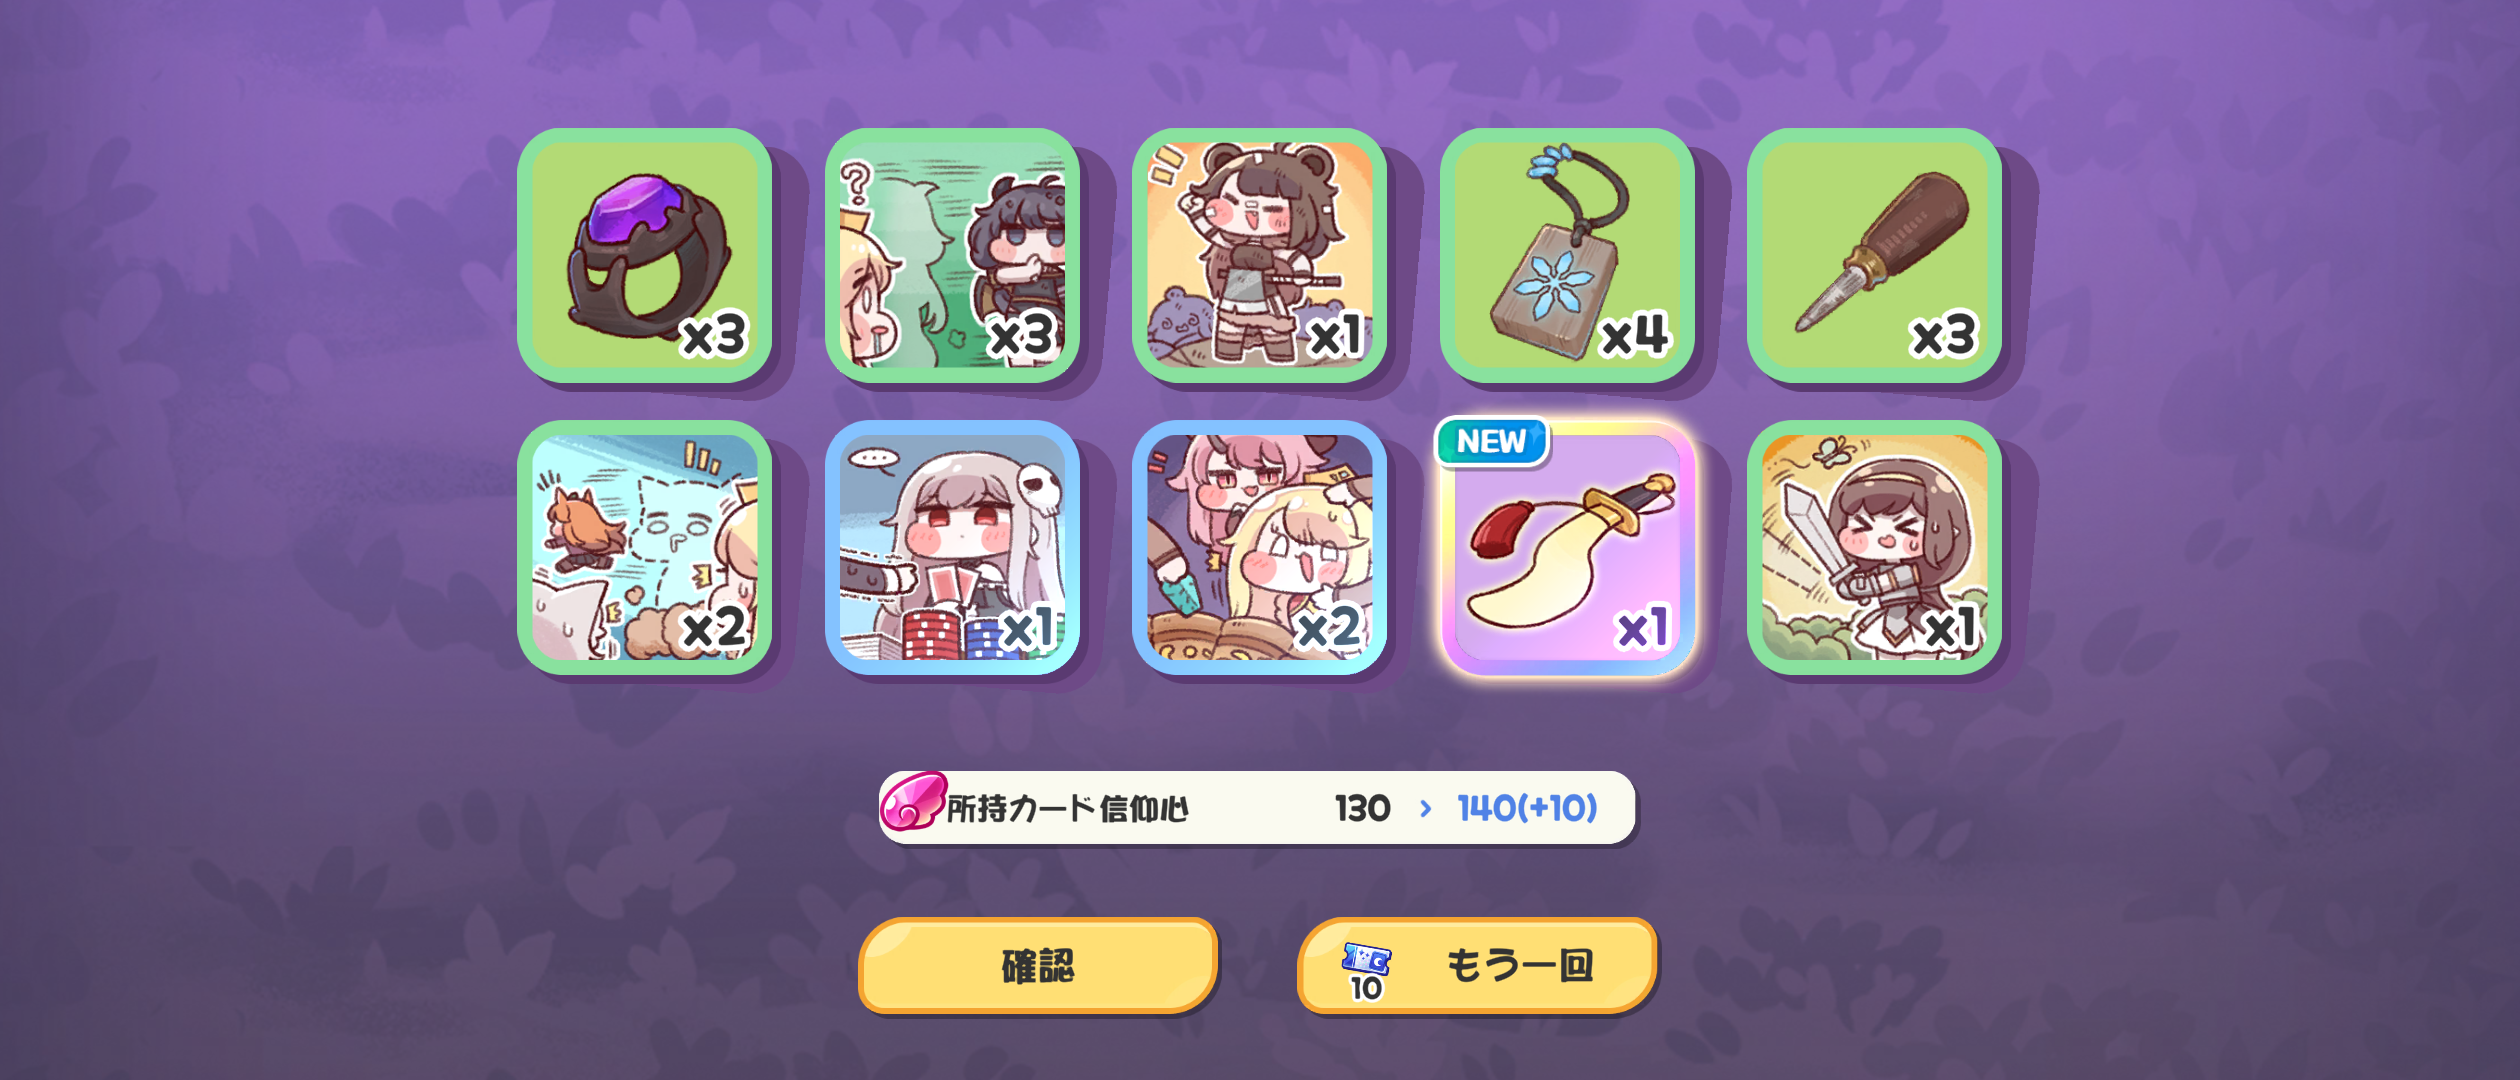The height and width of the screenshot is (1080, 2520).
Task: Click the NEW badge label
Action: coord(1491,442)
